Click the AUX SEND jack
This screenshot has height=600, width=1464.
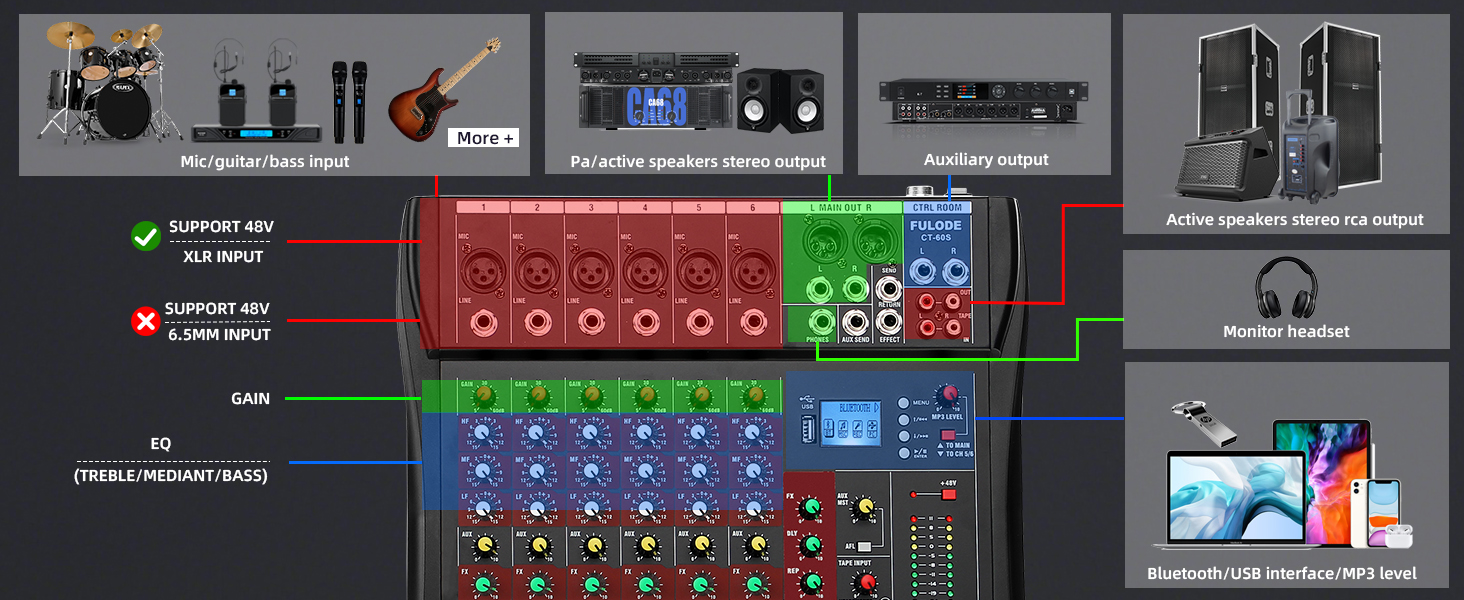click(x=855, y=322)
